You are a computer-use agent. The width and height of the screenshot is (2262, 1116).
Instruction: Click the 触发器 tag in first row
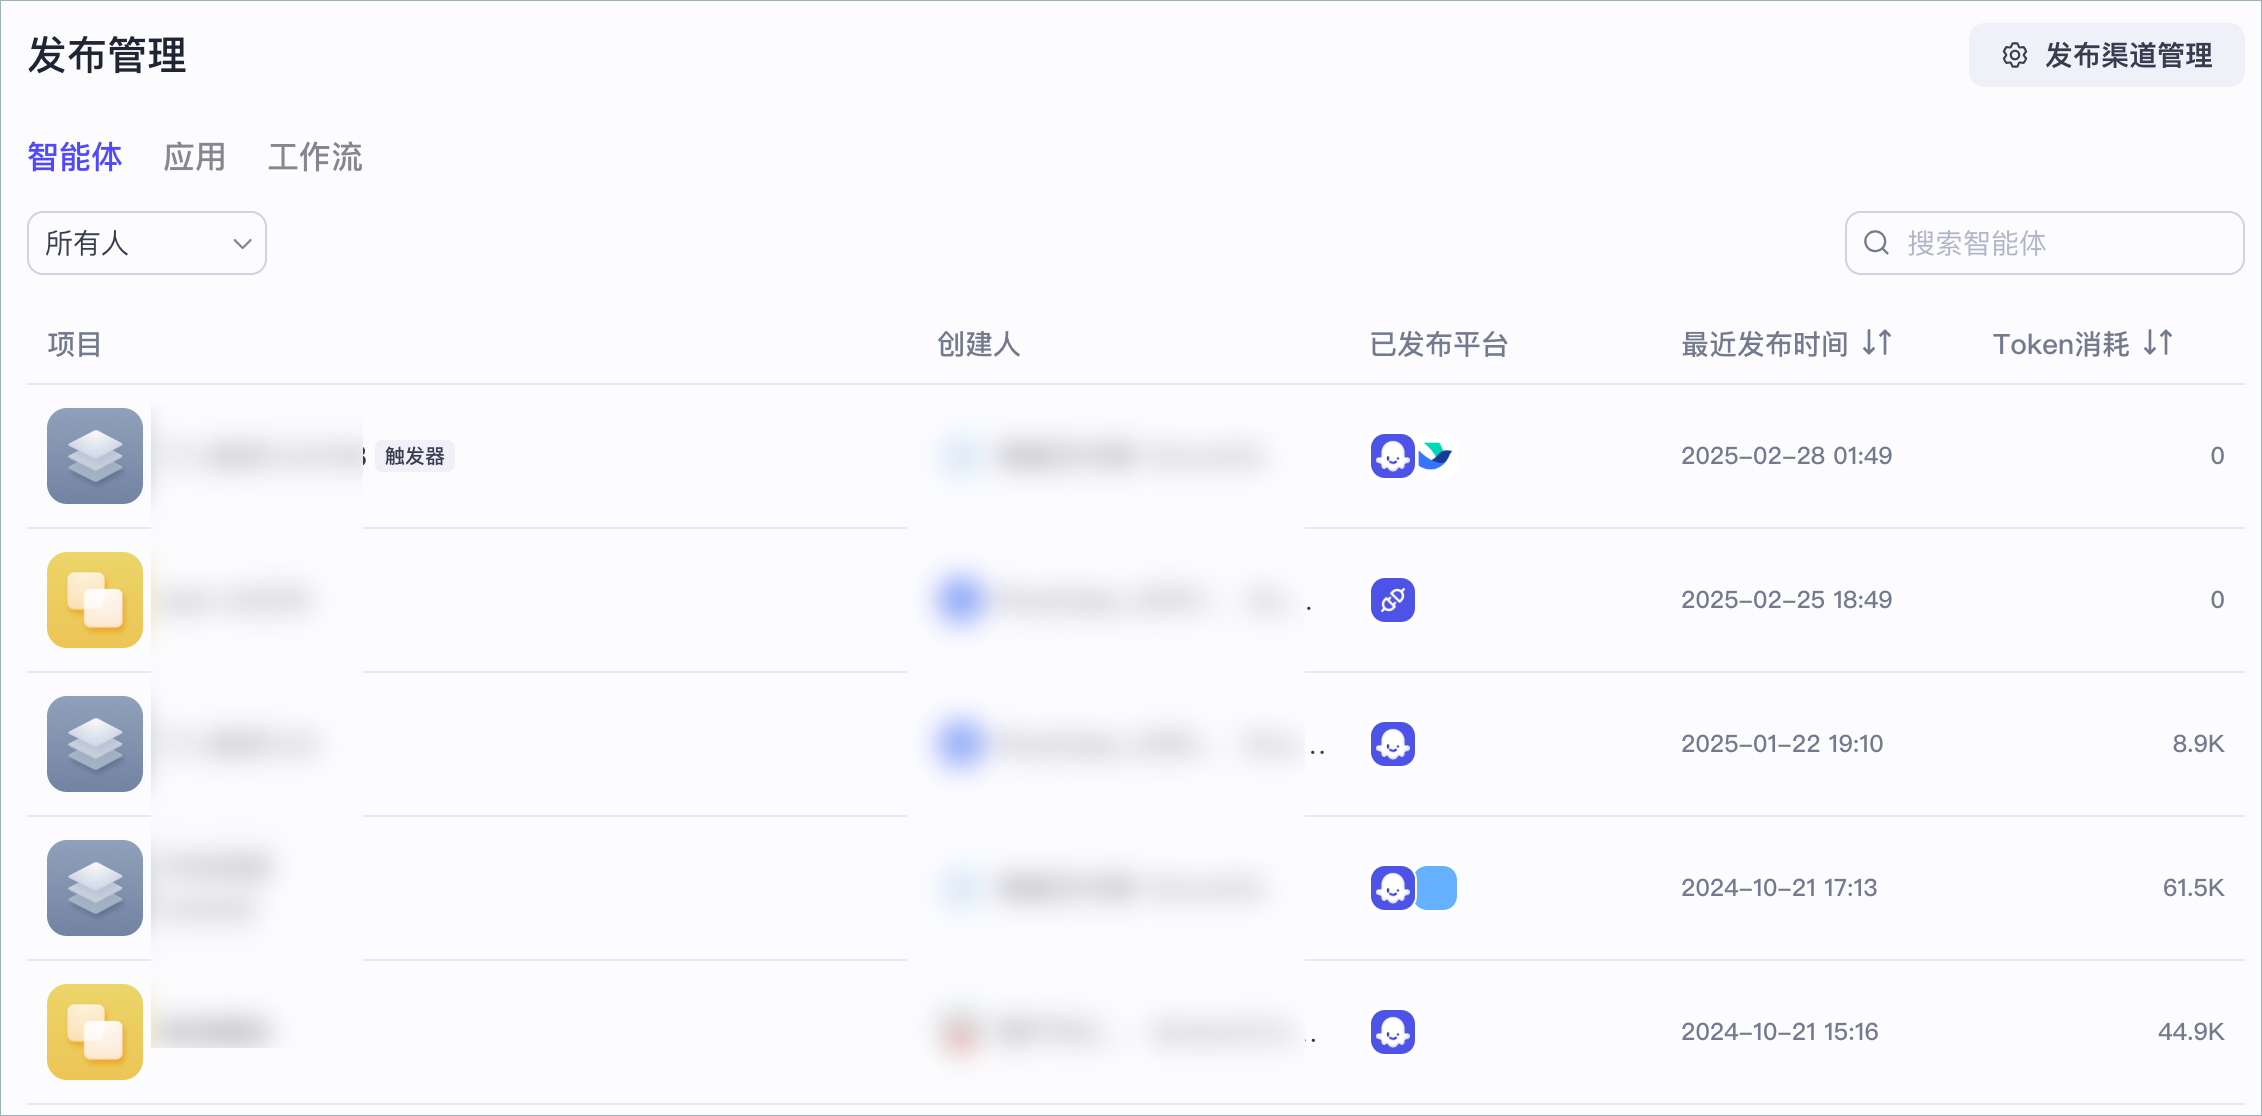(x=415, y=456)
